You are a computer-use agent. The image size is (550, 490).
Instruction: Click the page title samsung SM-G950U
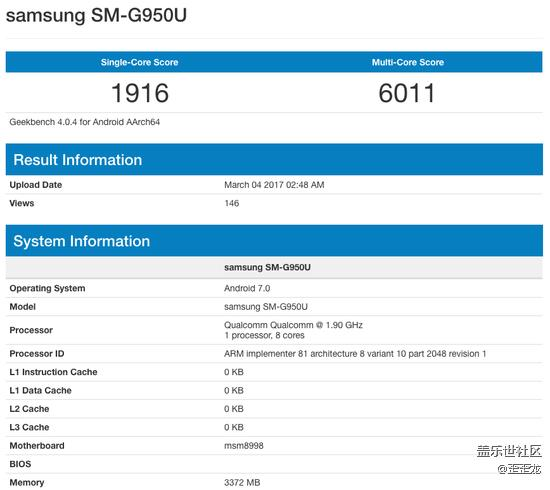(x=96, y=15)
